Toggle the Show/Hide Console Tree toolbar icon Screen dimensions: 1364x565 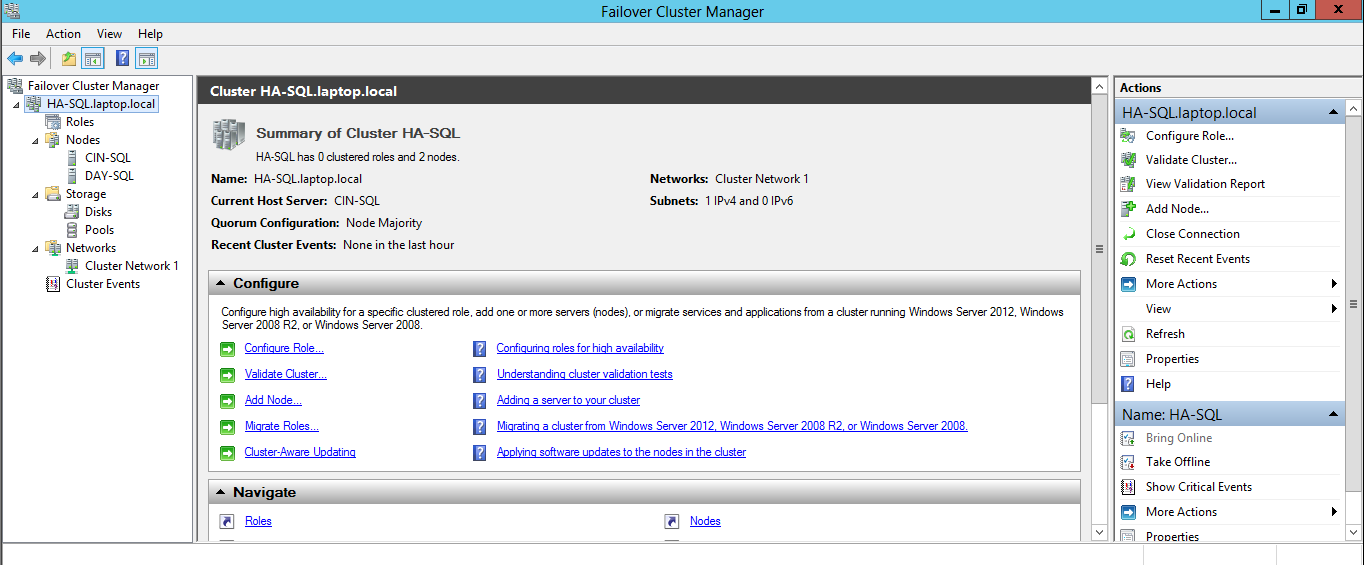click(93, 58)
